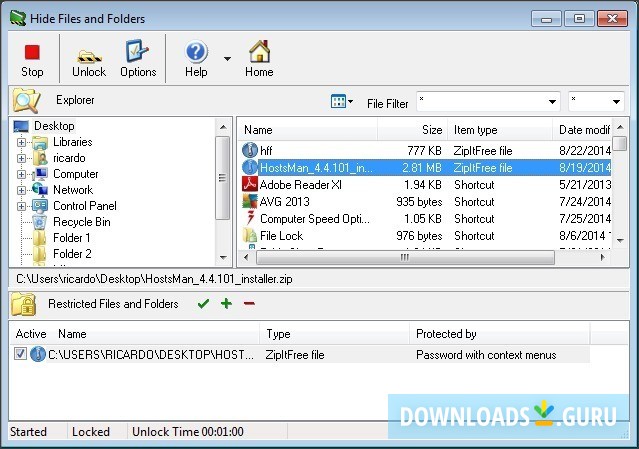Screen dimensions: 639x449
Task: Click file list horizontal scrollbar thumb
Action: [405, 258]
